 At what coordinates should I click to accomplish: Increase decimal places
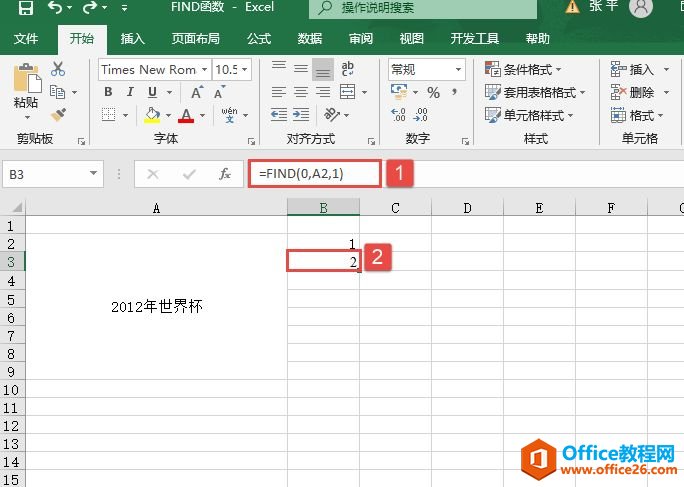tap(399, 115)
